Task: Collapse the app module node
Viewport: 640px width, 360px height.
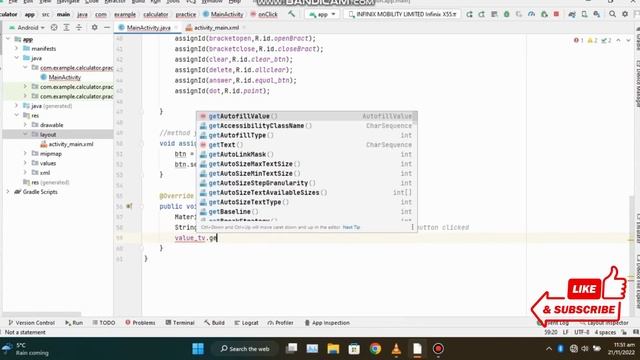Action: coord(8,39)
